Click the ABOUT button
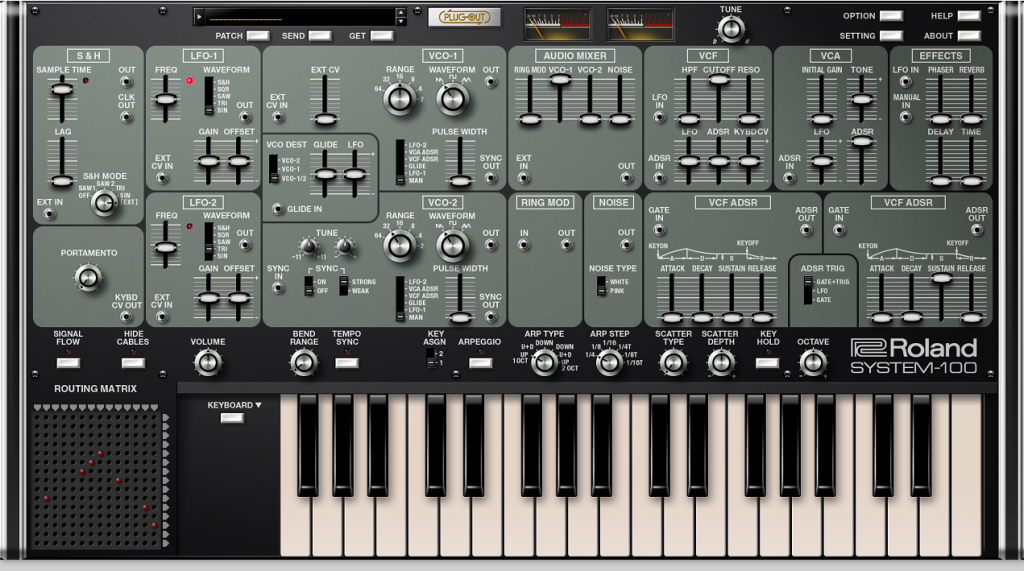Screen dimensions: 1024x571 coord(968,35)
